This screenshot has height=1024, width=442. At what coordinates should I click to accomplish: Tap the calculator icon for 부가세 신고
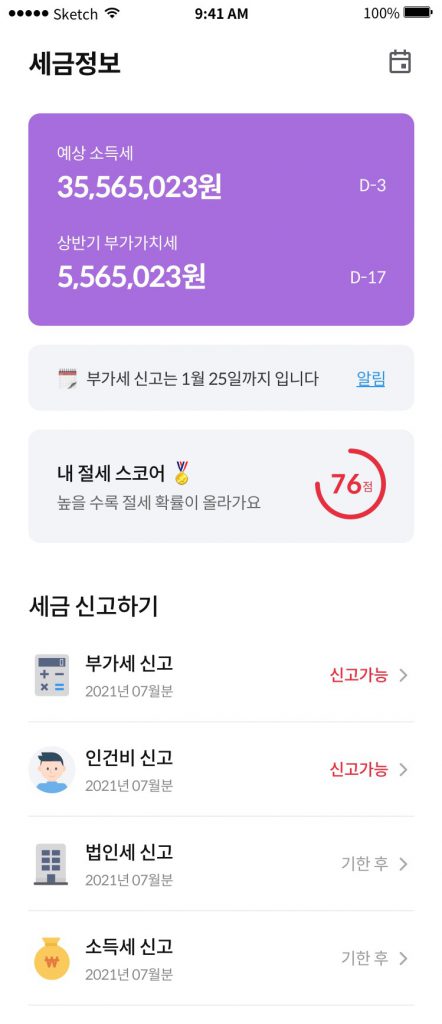pos(51,675)
